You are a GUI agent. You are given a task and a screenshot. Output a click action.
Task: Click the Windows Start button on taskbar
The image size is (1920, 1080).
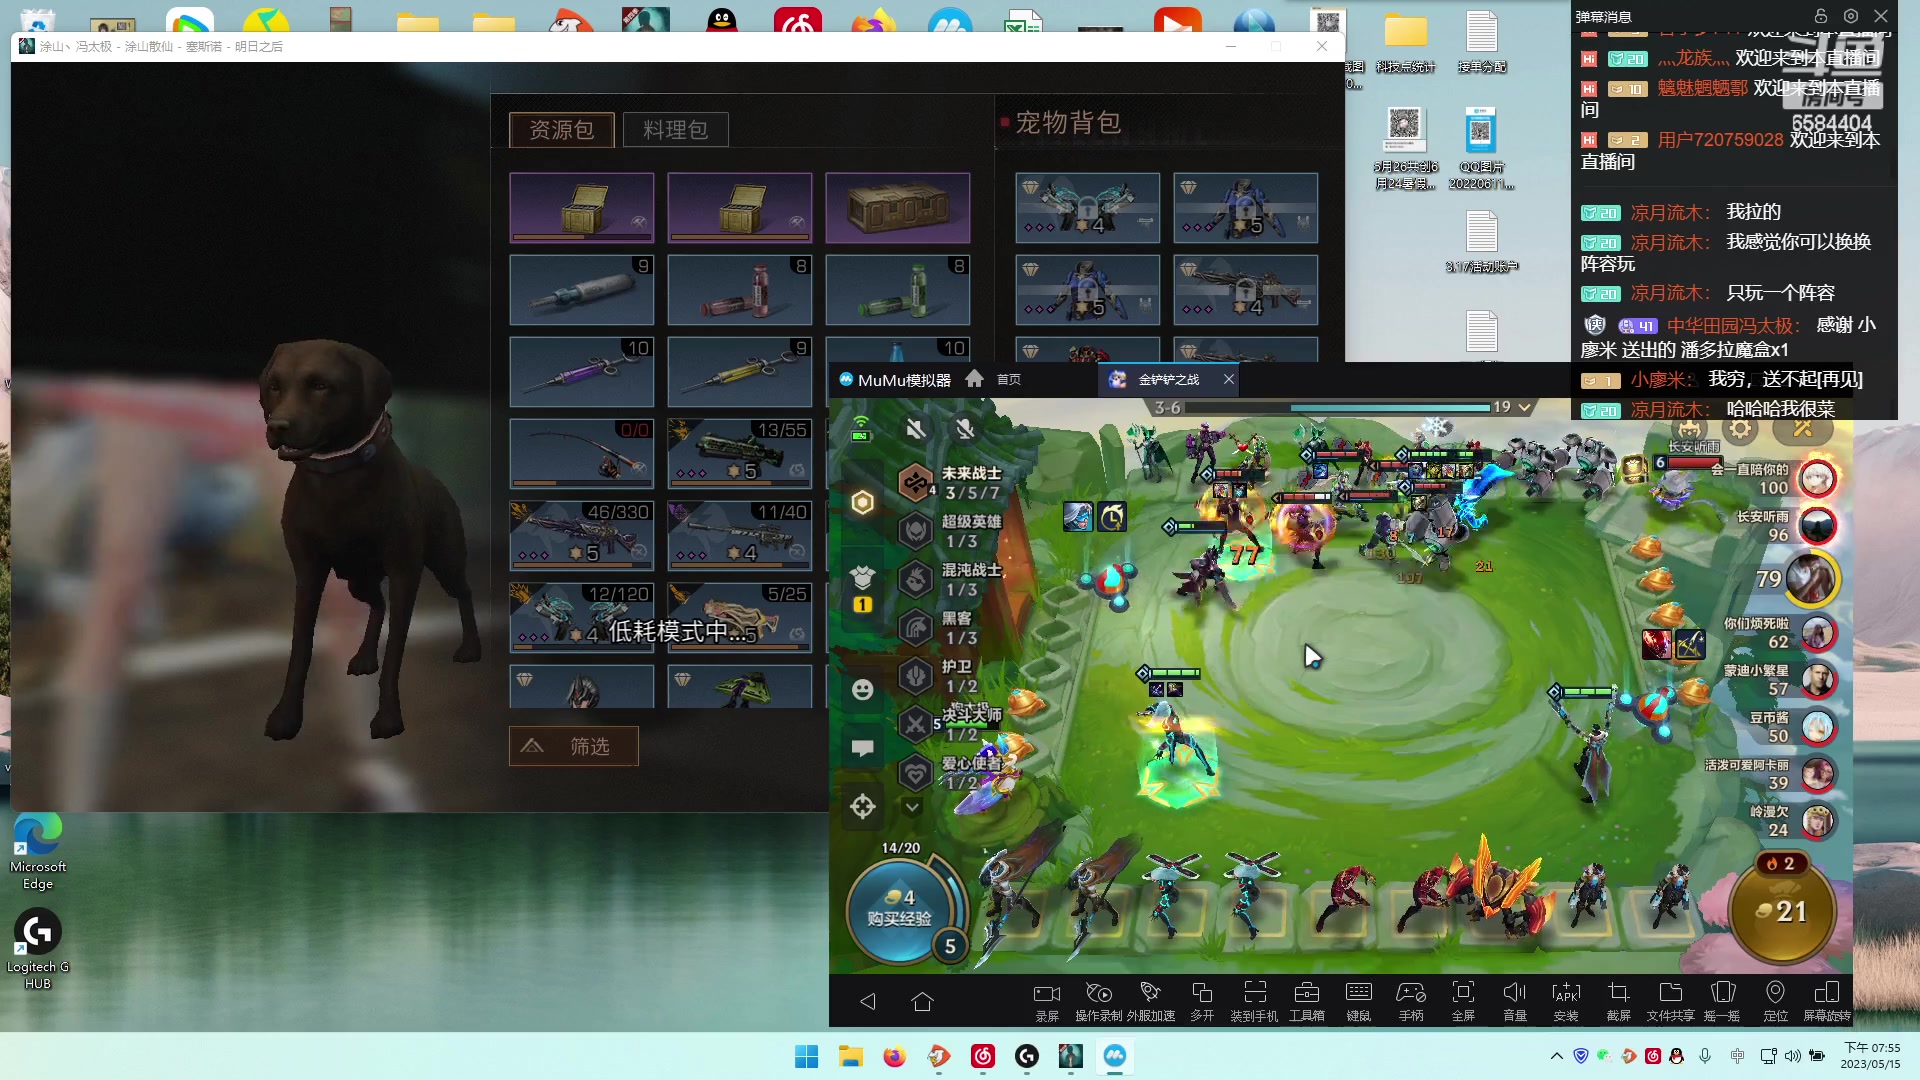click(x=806, y=1056)
